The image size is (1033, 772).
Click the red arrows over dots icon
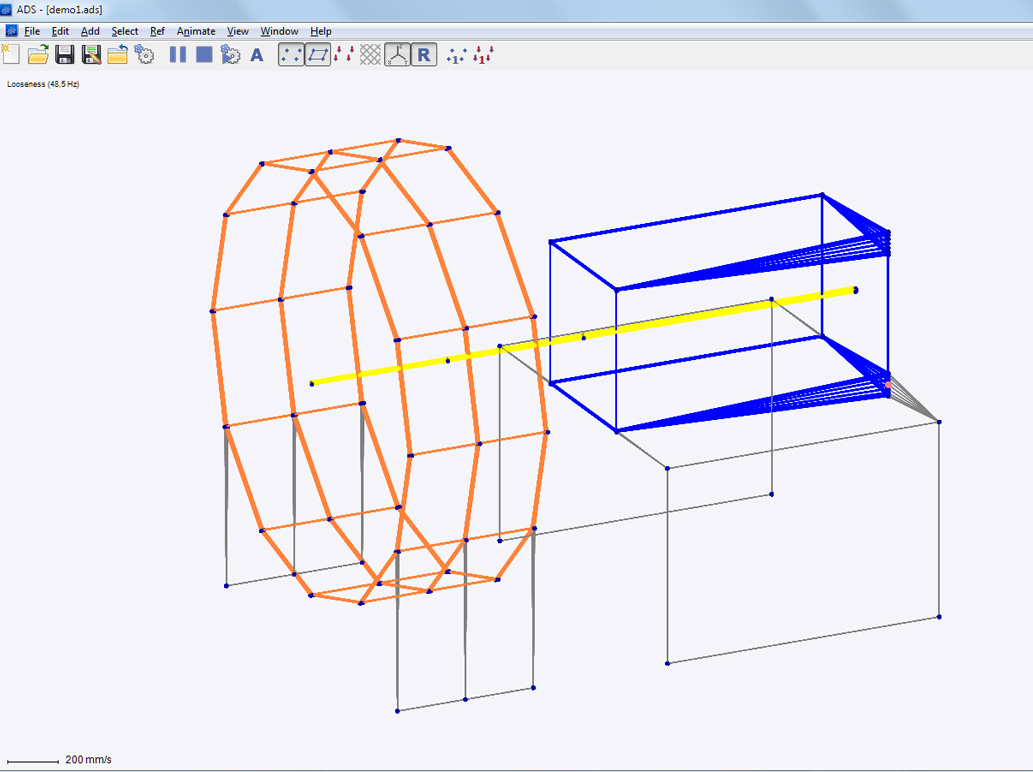click(x=344, y=55)
